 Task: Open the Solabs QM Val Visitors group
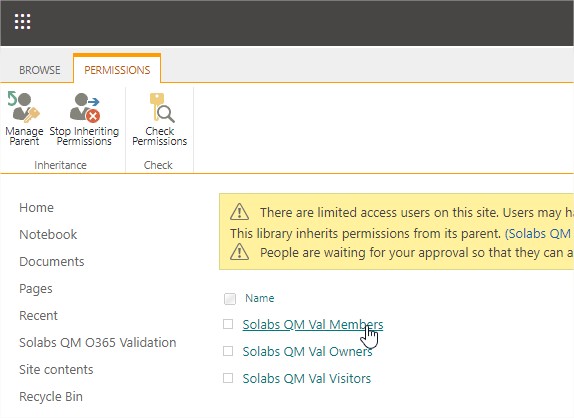tap(307, 378)
